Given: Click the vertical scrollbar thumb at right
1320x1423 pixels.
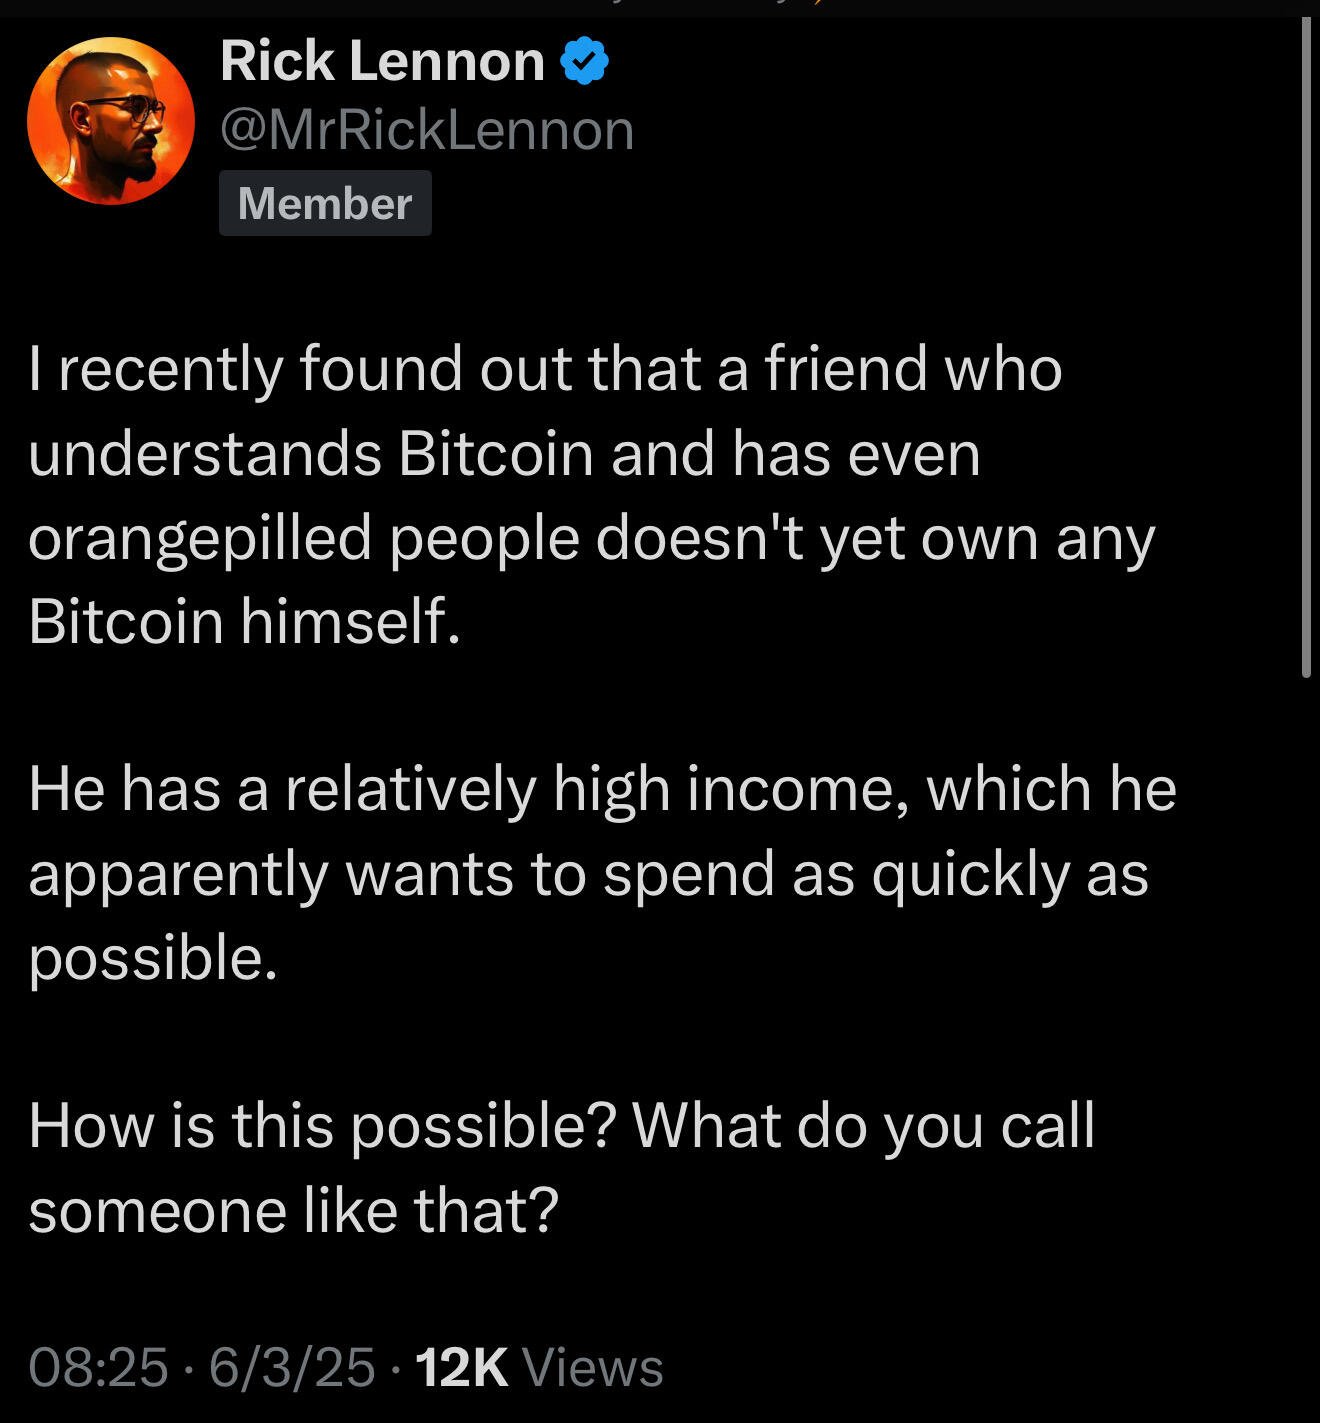Looking at the screenshot, I should tap(1306, 347).
